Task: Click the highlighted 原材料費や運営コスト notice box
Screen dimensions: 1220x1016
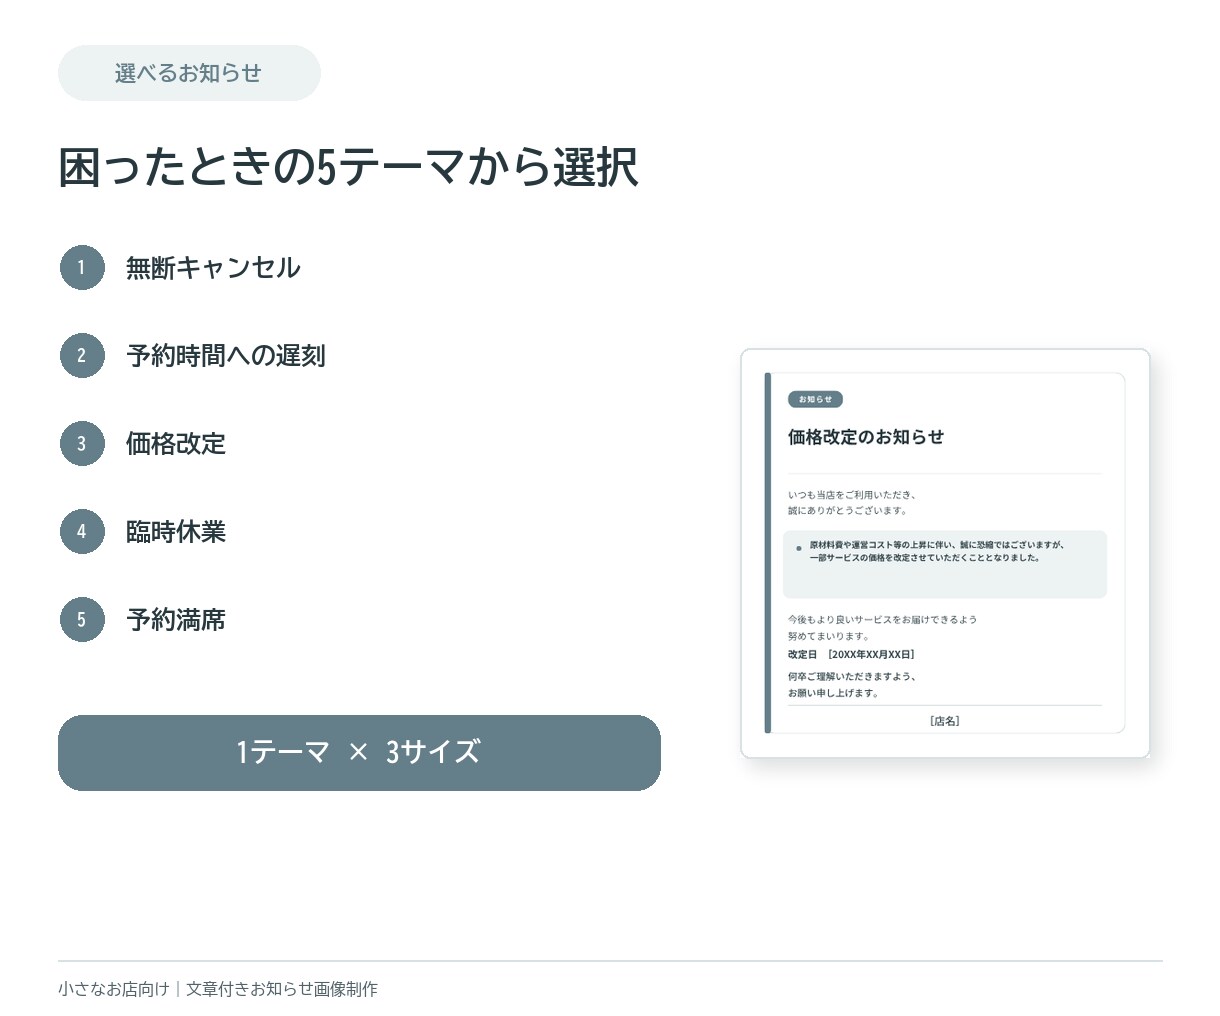Action: [x=945, y=564]
